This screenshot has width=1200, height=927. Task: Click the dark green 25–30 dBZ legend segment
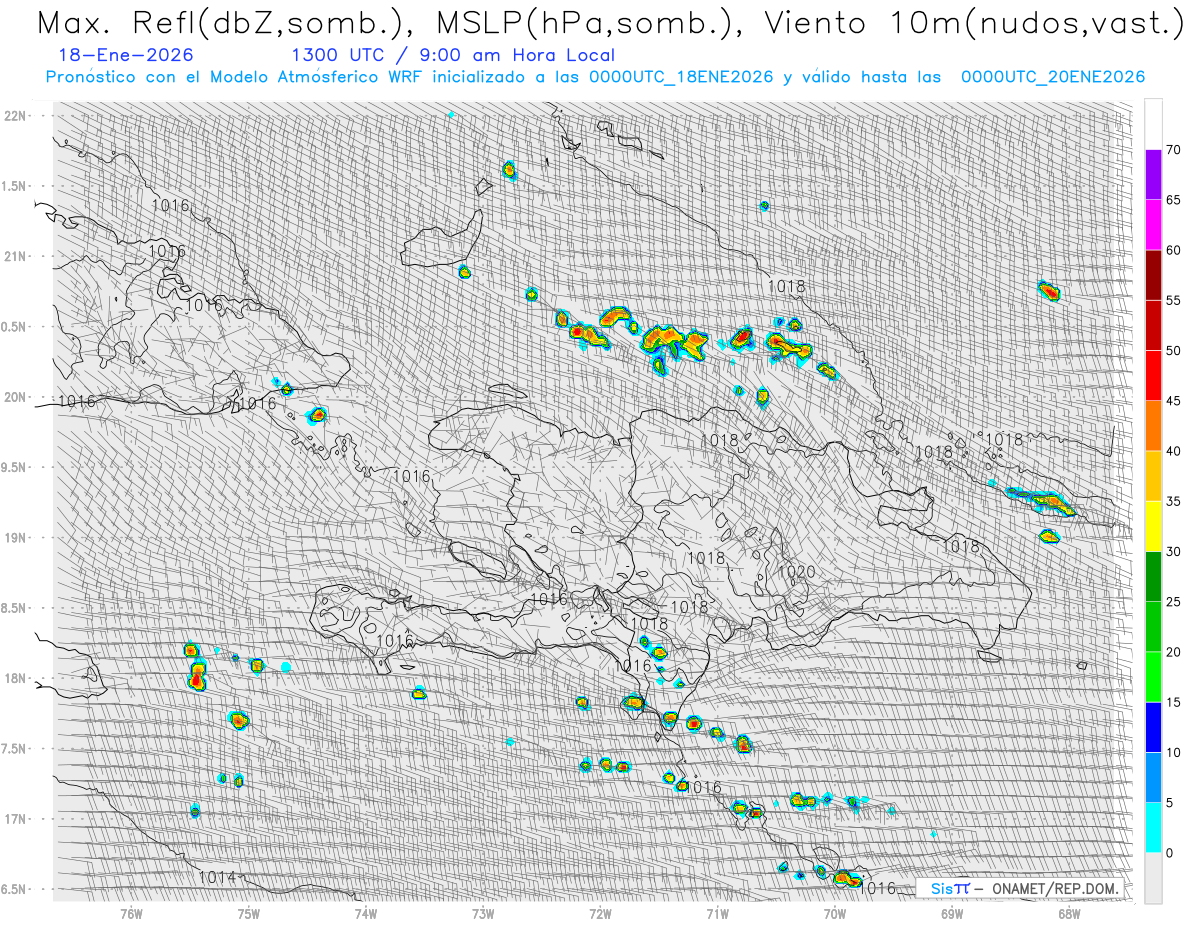1153,576
